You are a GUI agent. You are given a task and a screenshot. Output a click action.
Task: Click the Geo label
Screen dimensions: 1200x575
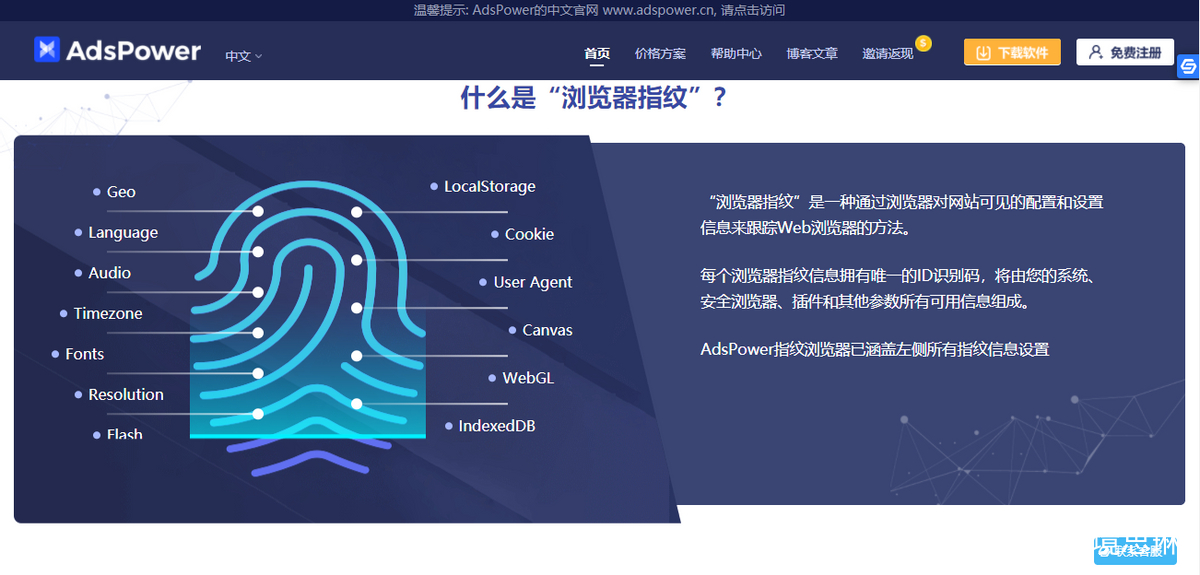[x=121, y=192]
